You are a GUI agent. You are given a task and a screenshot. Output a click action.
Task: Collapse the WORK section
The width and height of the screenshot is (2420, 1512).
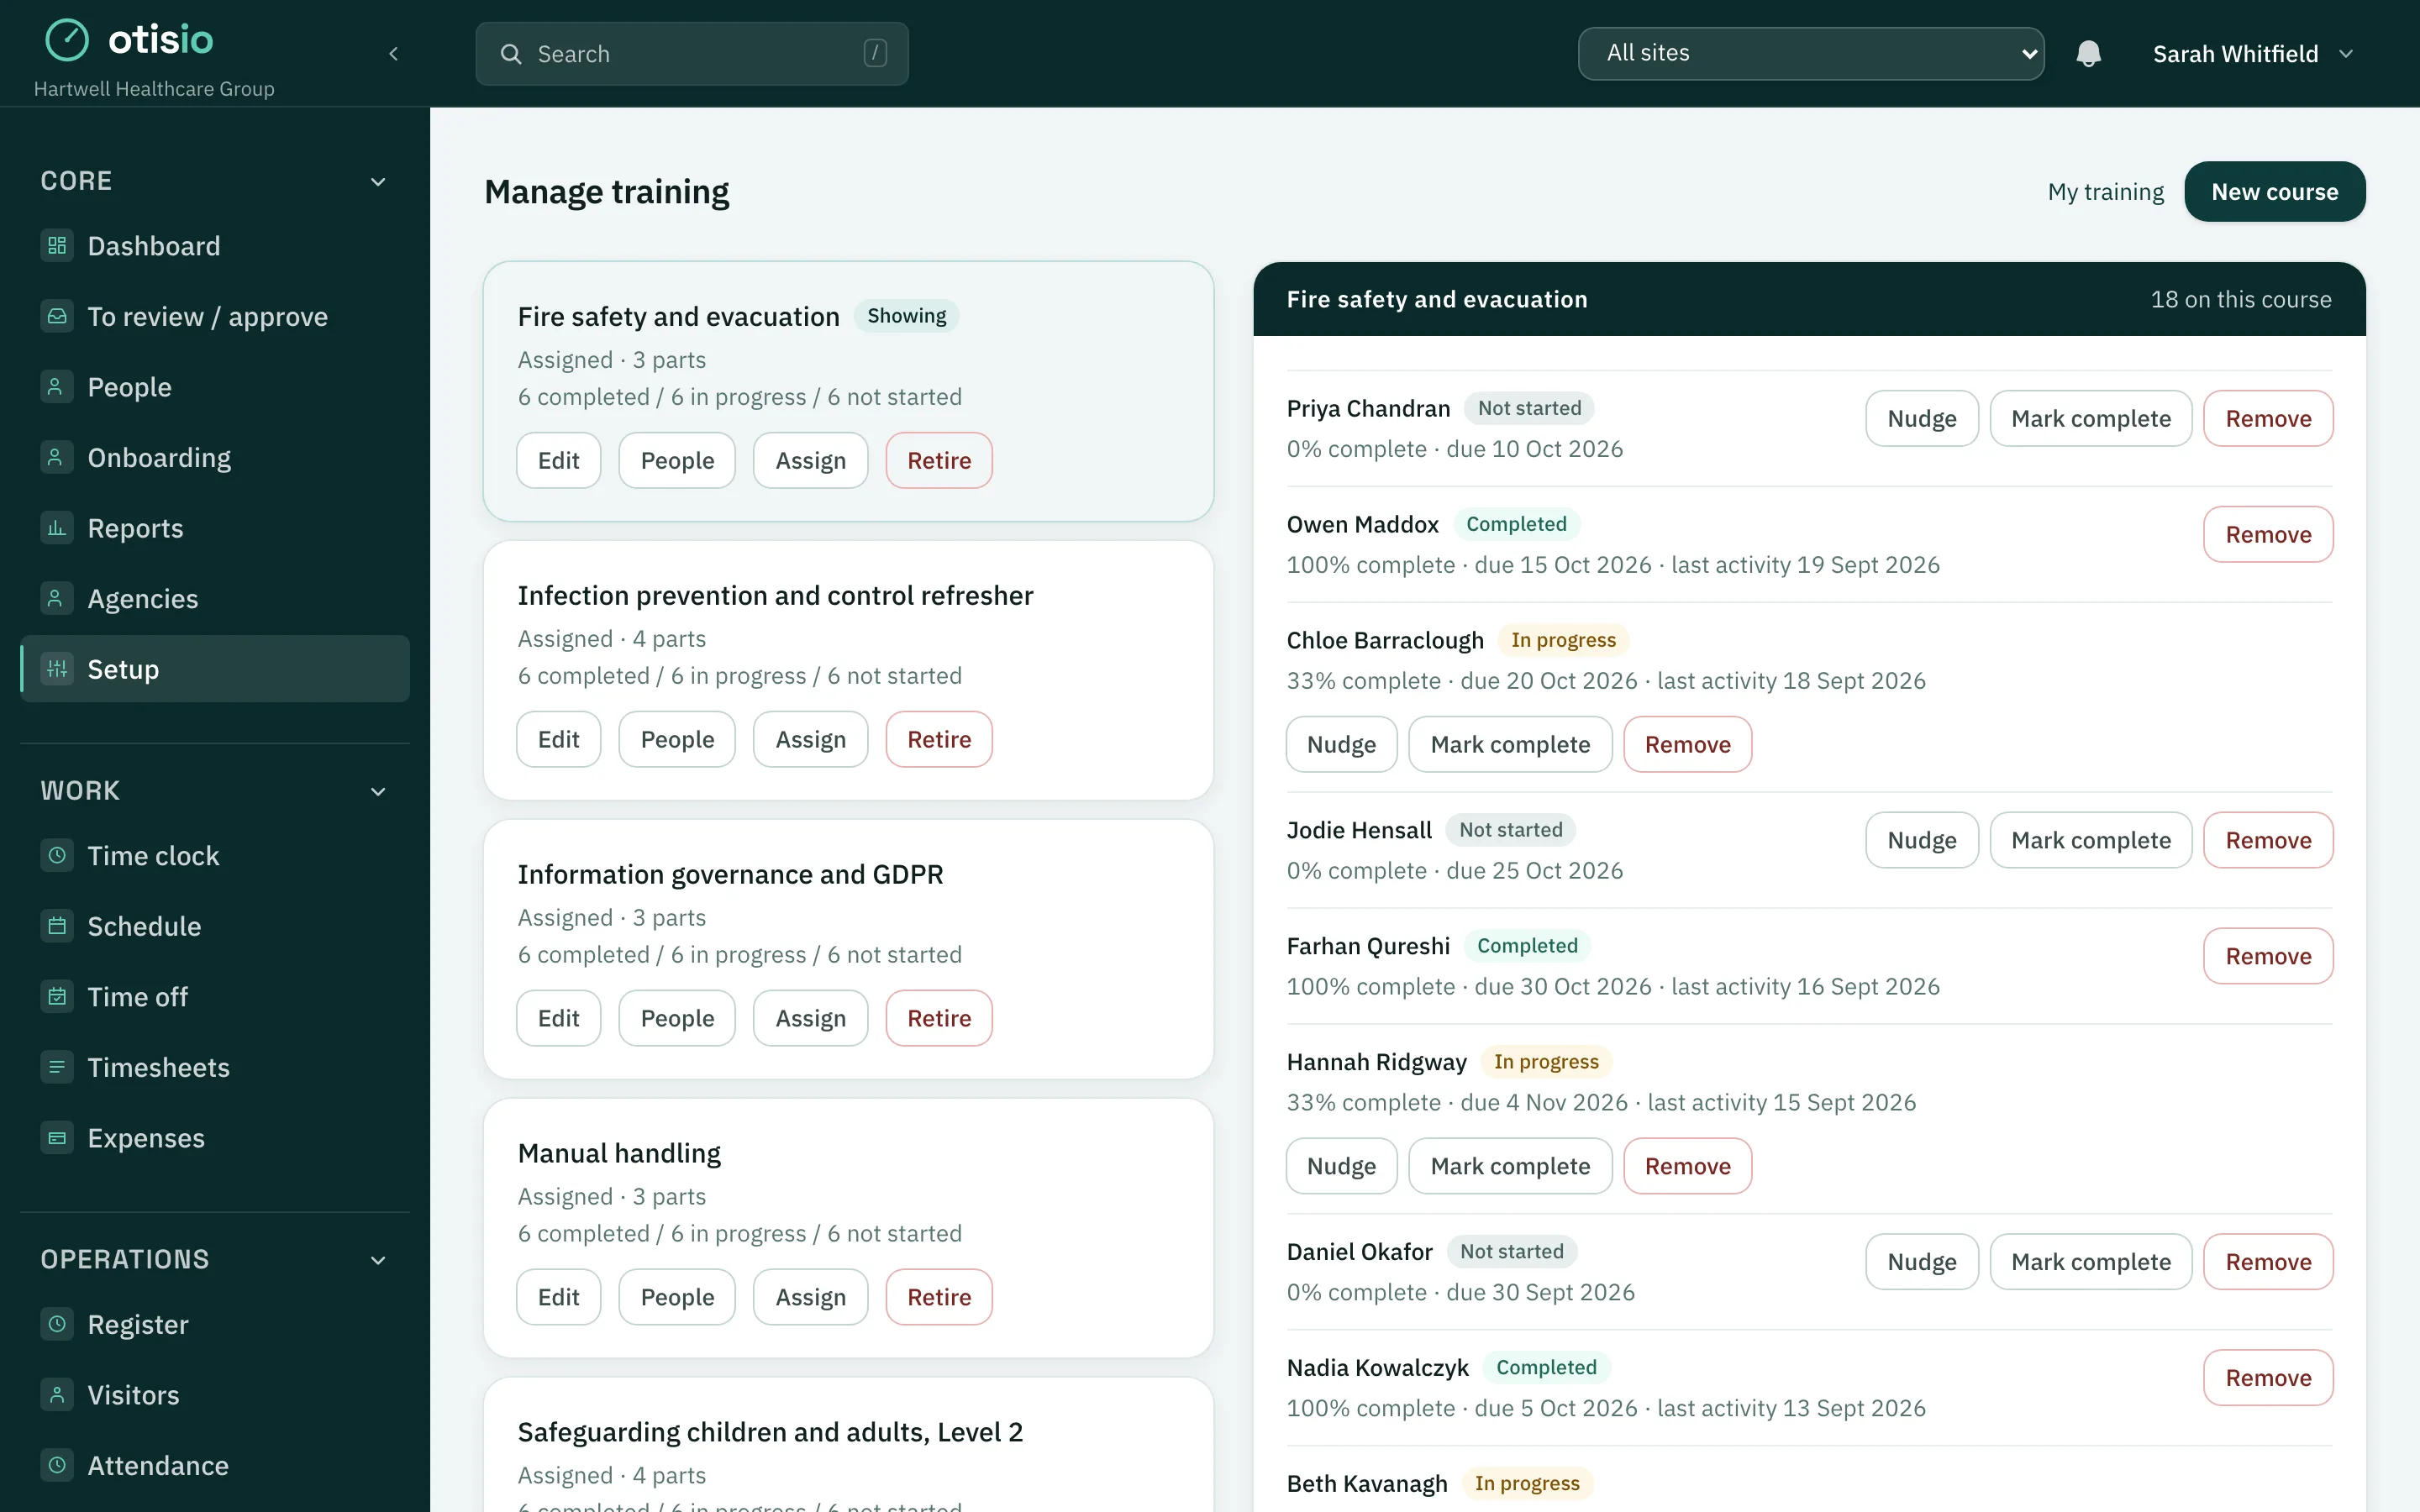pyautogui.click(x=378, y=792)
